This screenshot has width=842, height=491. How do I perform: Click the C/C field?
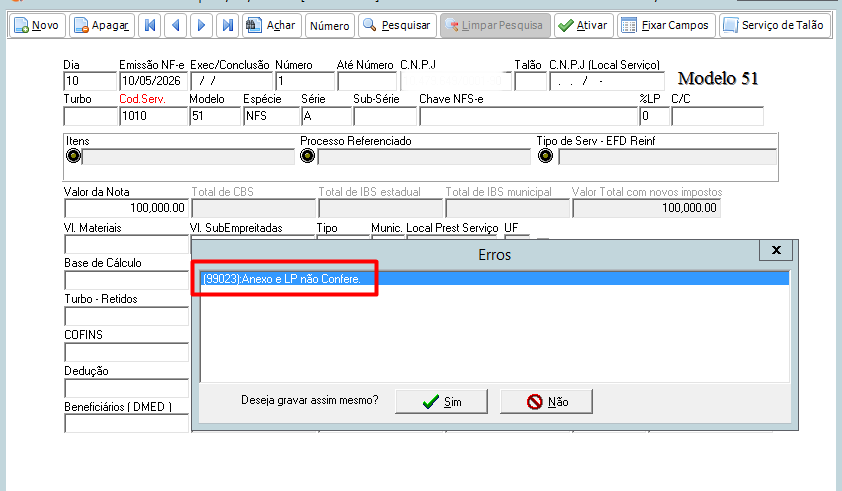click(717, 116)
